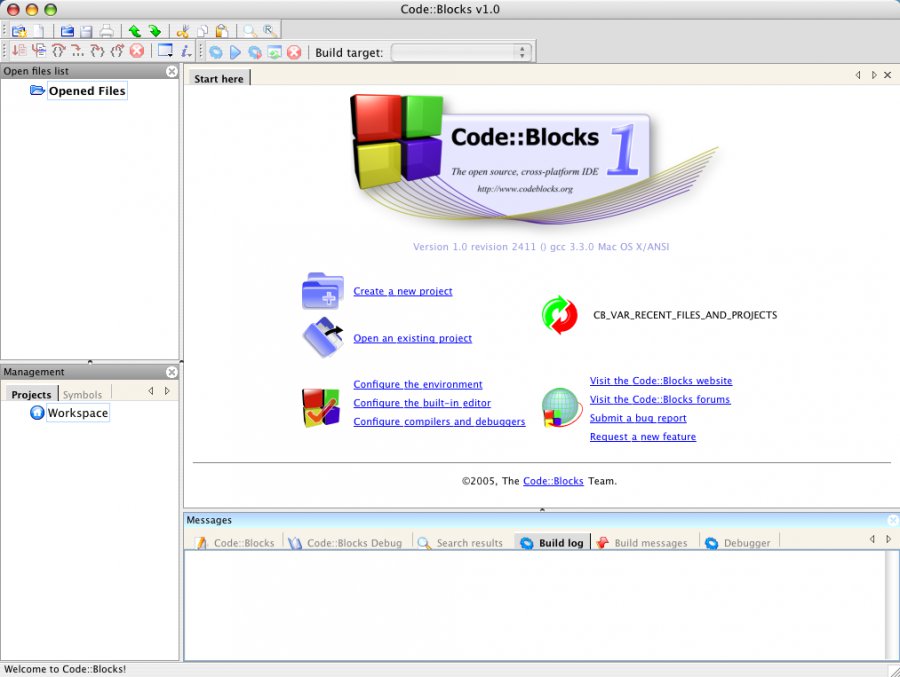This screenshot has width=900, height=677.
Task: Click Create a new project link
Action: pos(403,291)
